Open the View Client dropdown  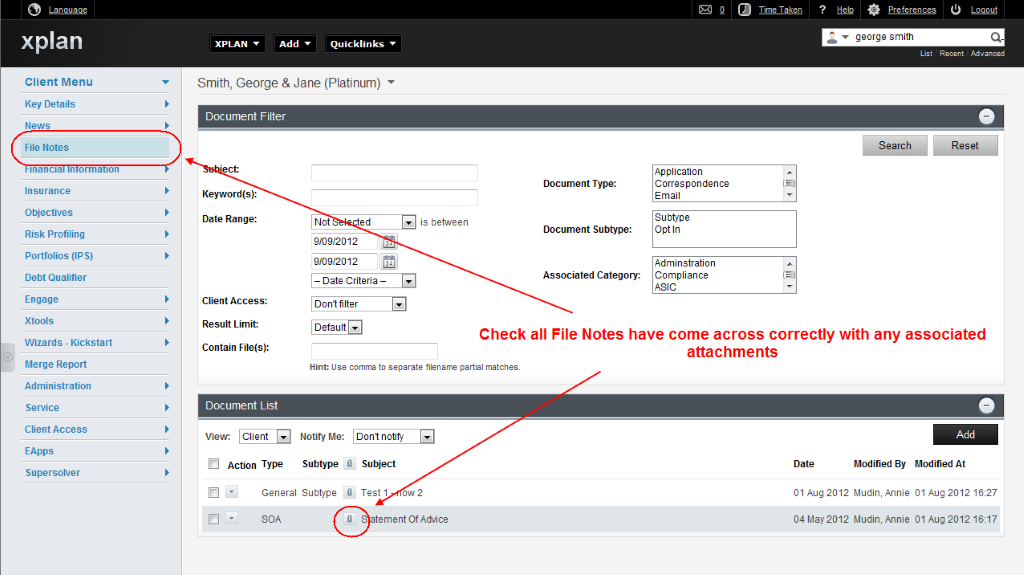point(264,436)
